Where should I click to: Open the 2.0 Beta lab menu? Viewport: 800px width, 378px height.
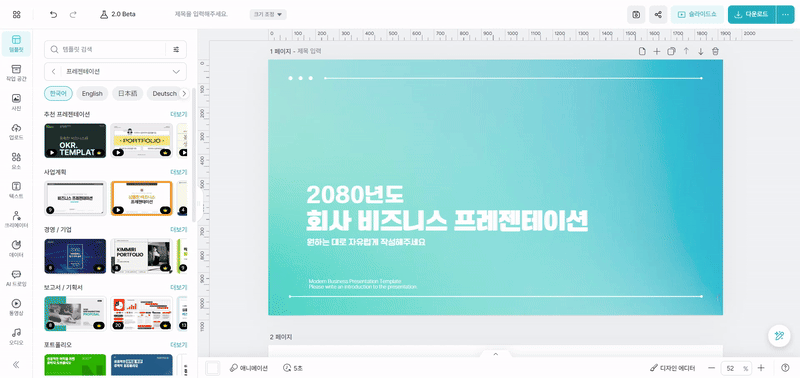(118, 14)
